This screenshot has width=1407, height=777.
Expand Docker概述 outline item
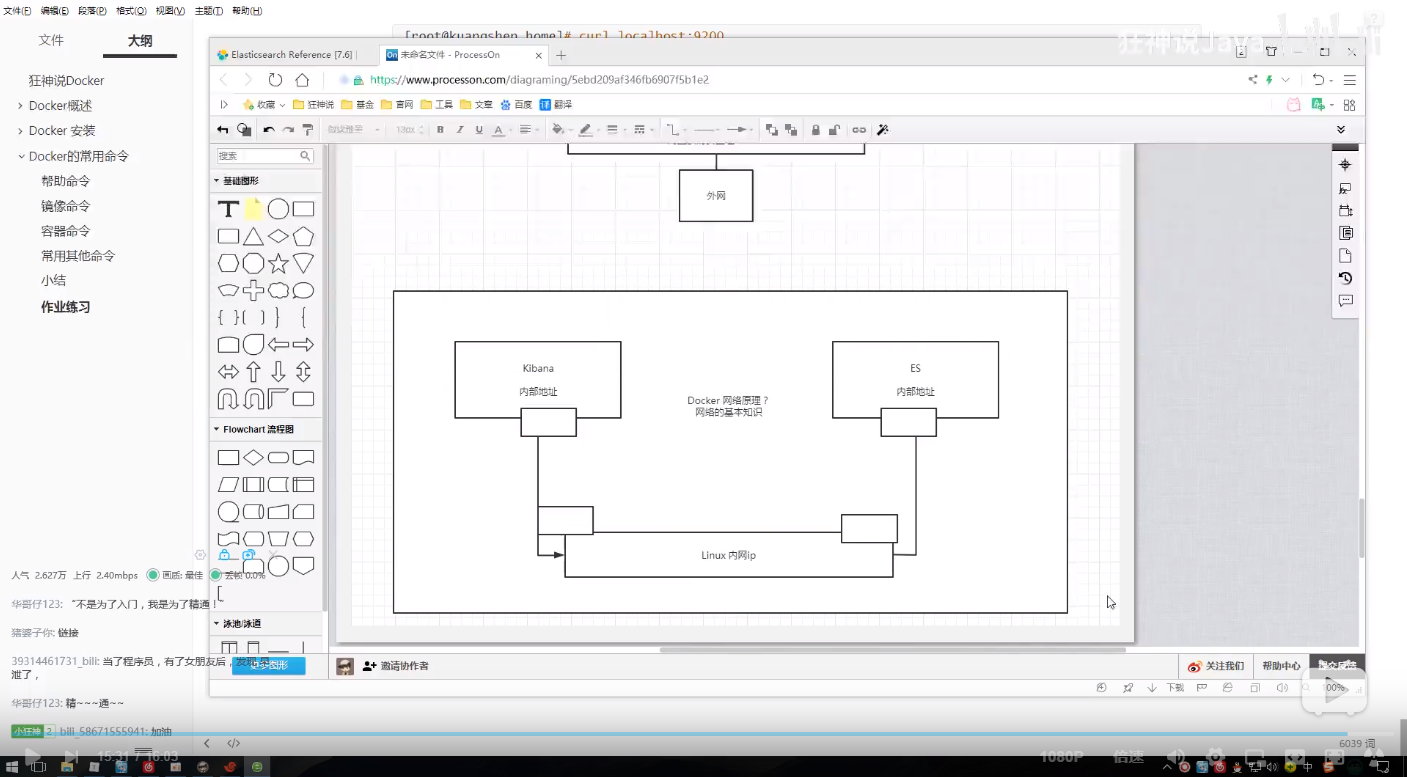20,106
